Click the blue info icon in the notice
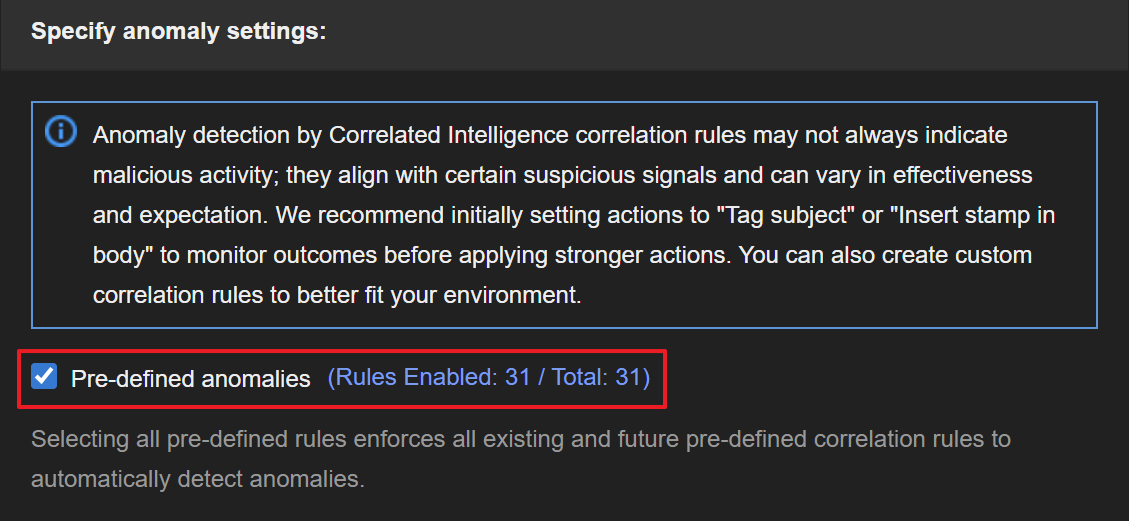Screen dimensions: 1129x521 point(61,131)
